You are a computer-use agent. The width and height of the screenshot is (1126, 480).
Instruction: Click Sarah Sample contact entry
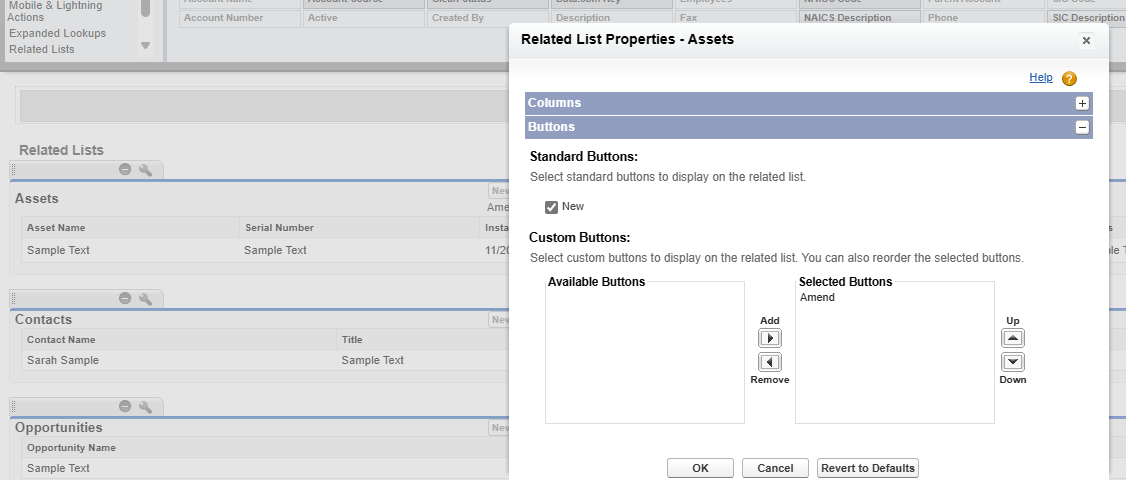[x=62, y=360]
